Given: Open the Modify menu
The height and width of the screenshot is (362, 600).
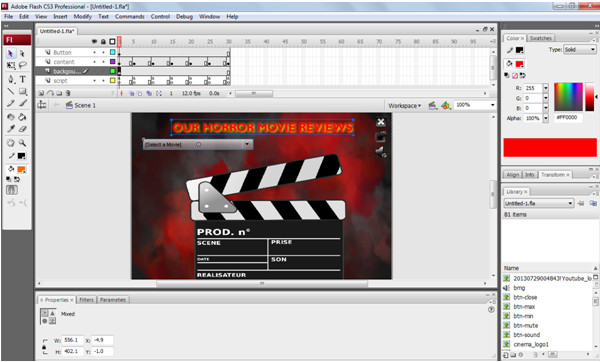Looking at the screenshot, I should tap(83, 16).
